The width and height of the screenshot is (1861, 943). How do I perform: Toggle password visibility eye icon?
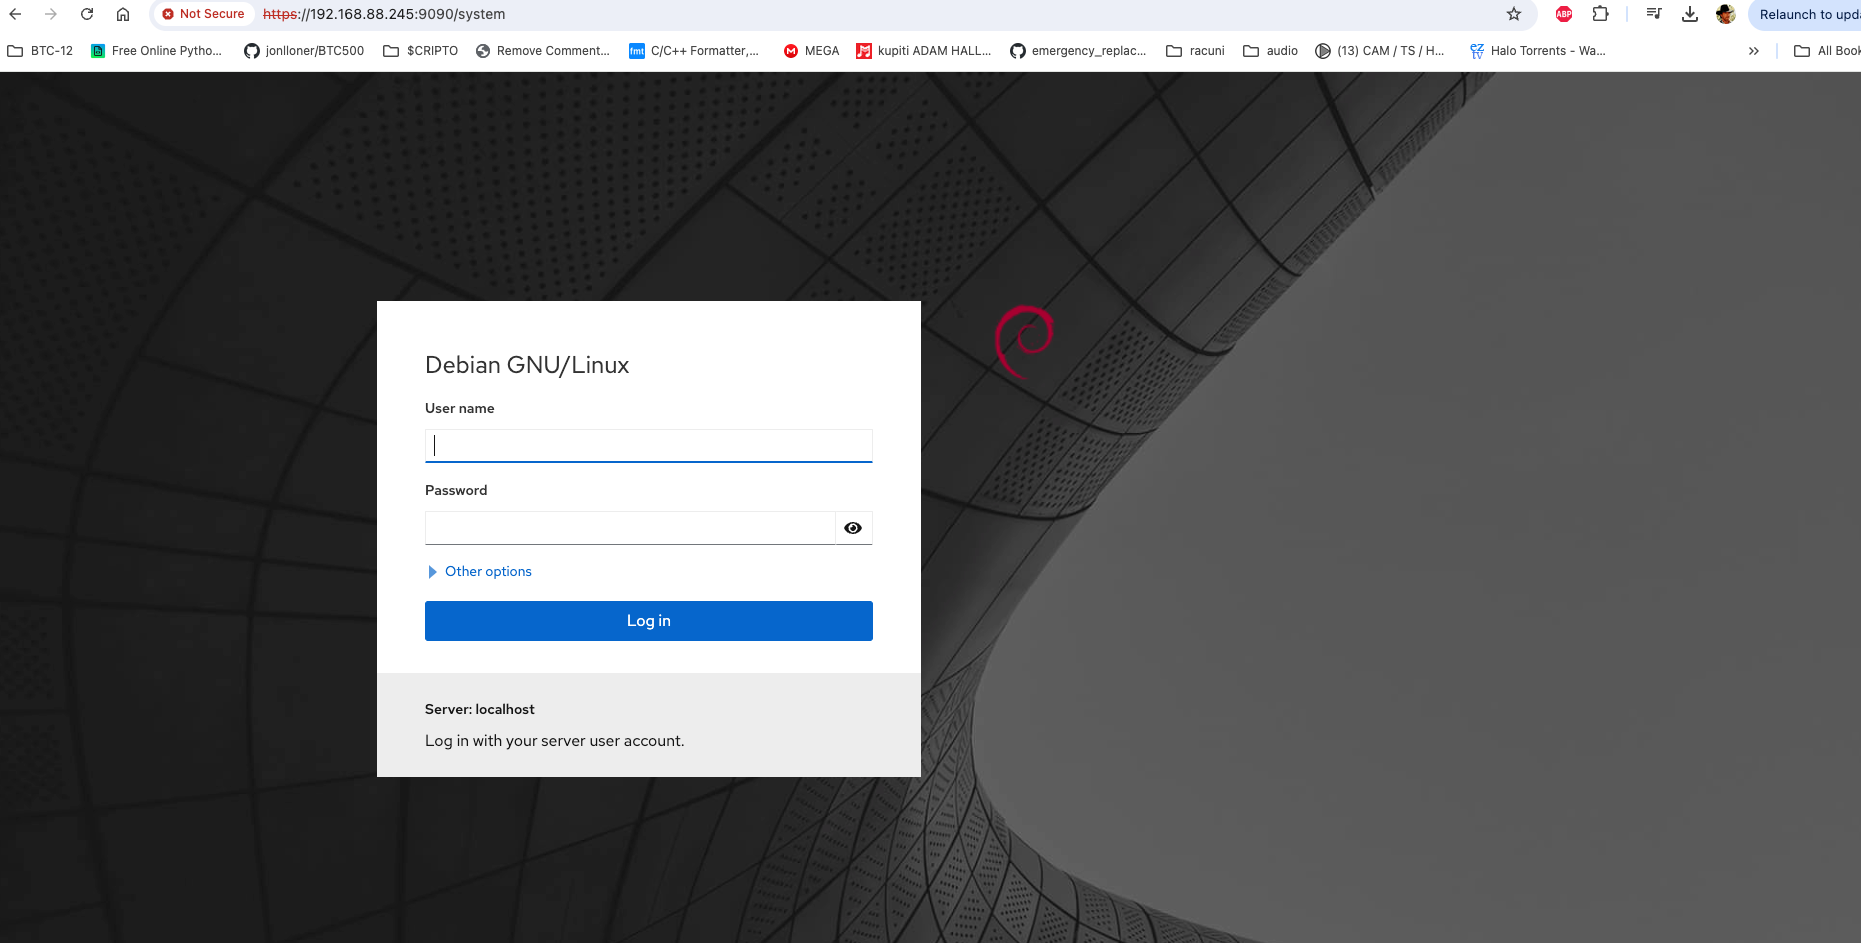coord(853,528)
